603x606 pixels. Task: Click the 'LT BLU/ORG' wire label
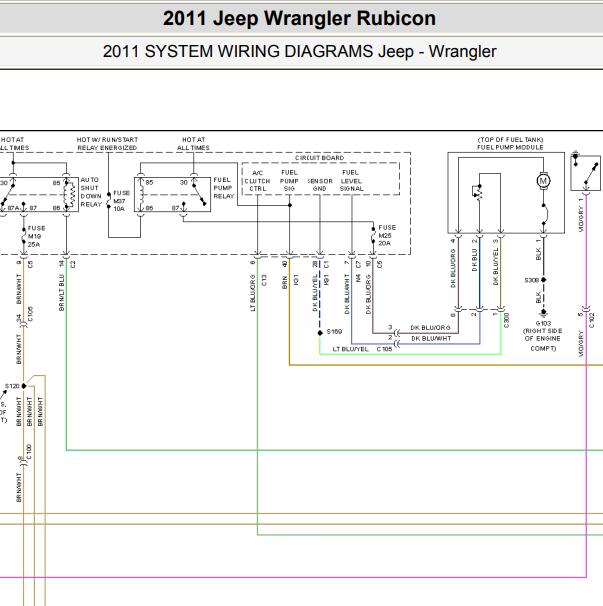coord(253,293)
